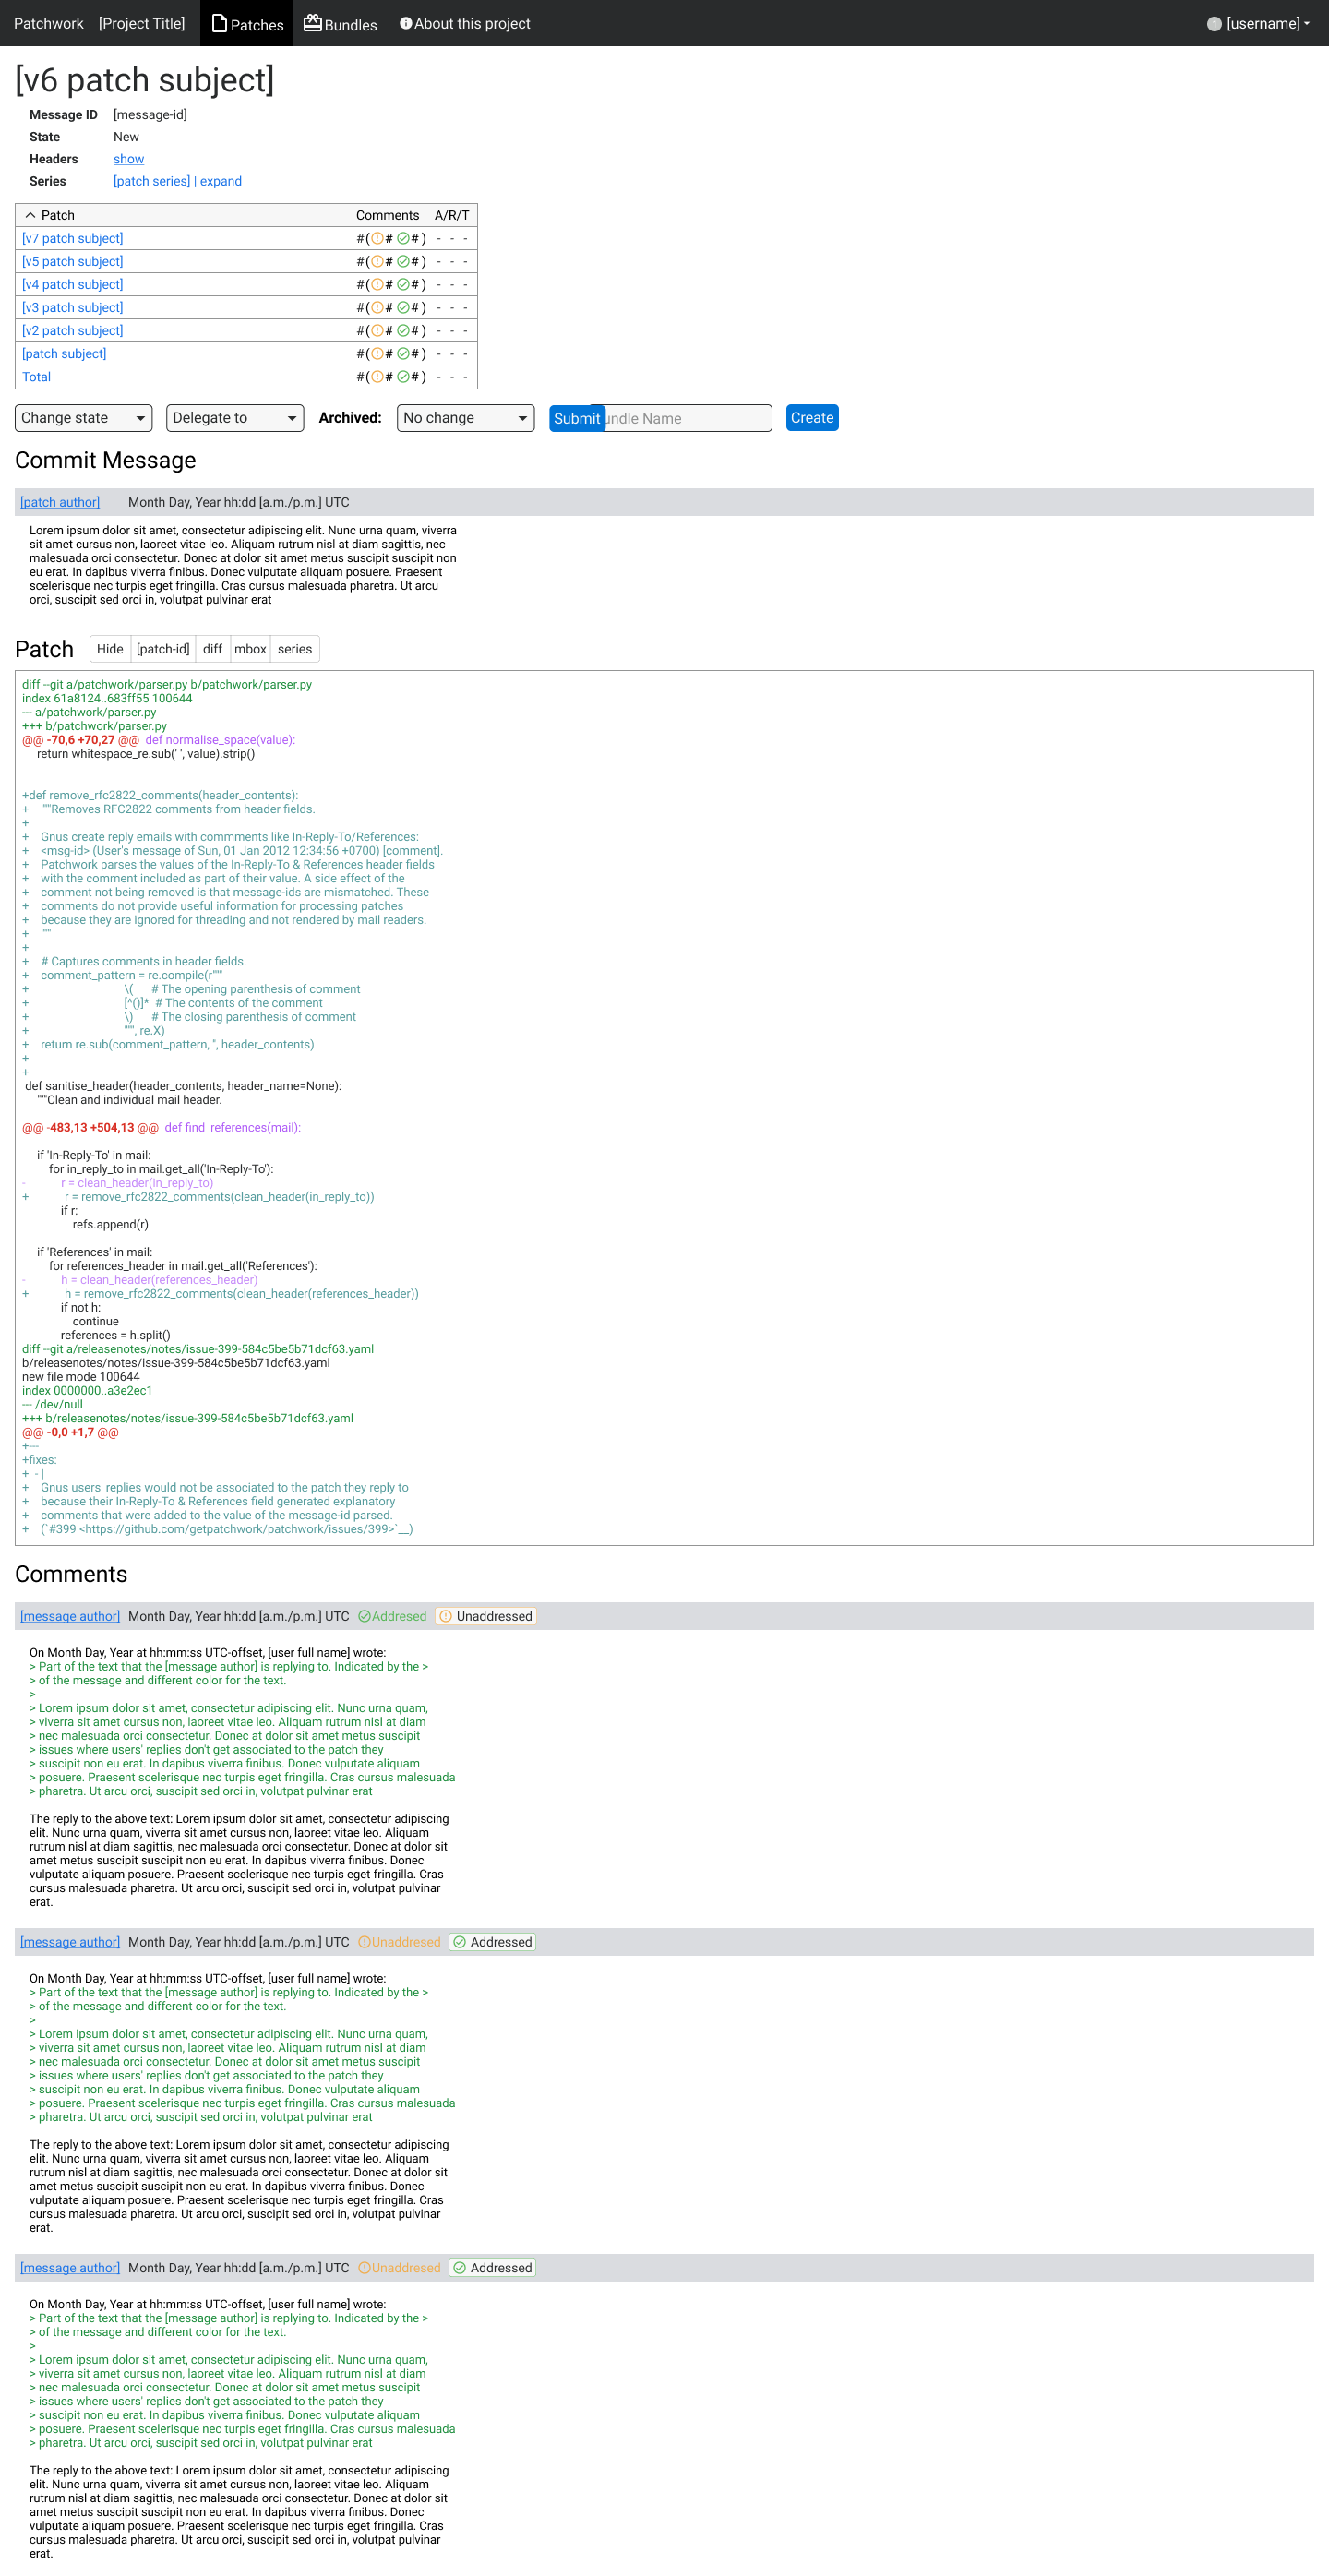The height and width of the screenshot is (2576, 1329).
Task: Show the message headers
Action: pyautogui.click(x=128, y=159)
